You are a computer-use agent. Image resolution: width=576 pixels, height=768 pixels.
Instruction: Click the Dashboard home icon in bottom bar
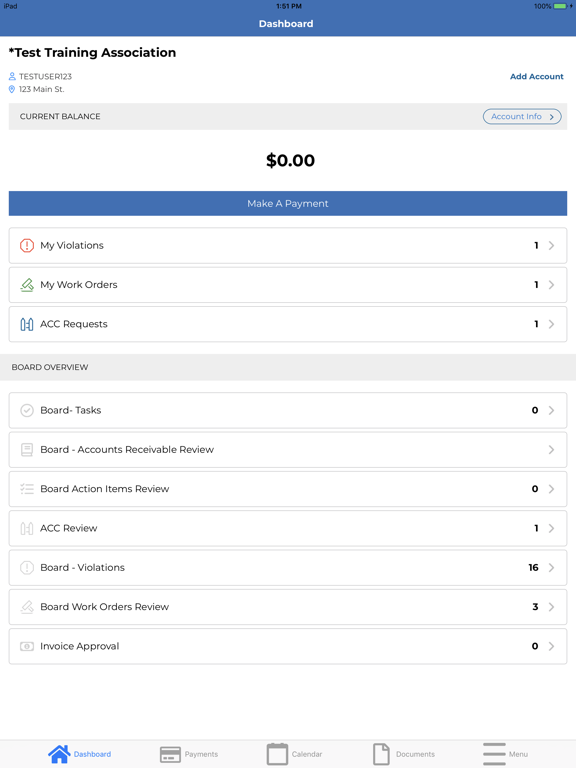pos(59,754)
